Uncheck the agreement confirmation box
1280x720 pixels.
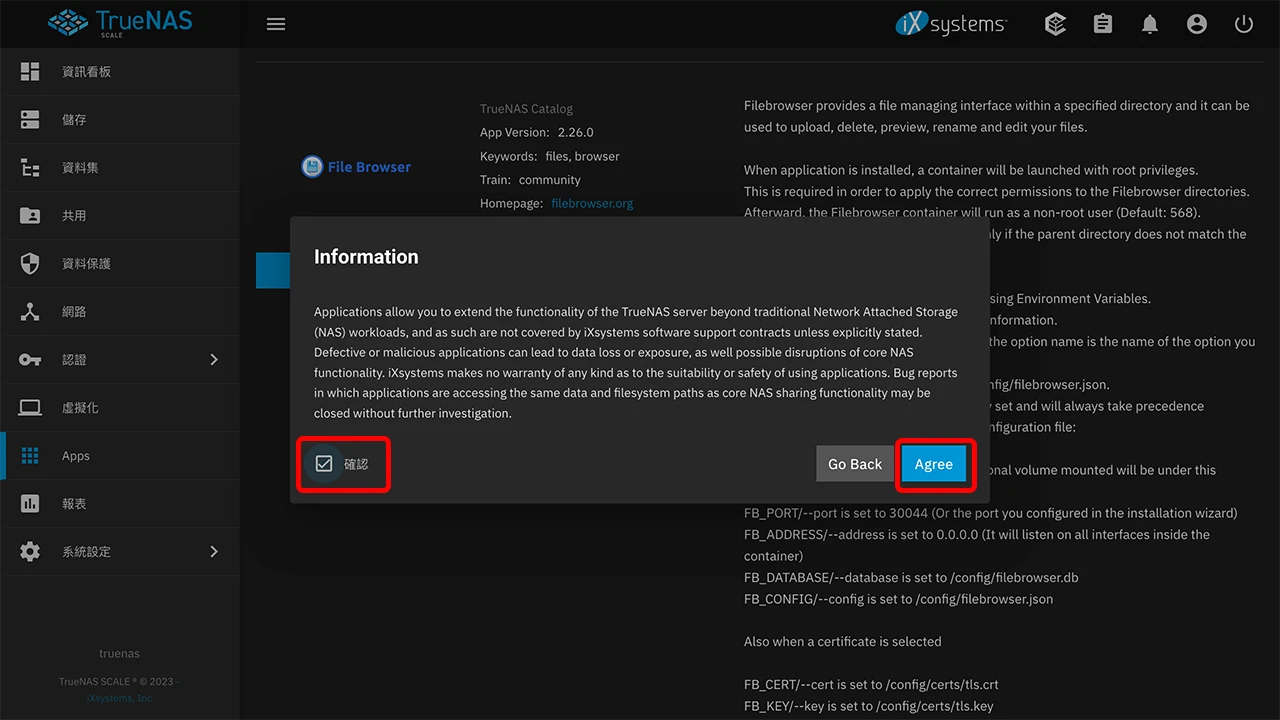point(324,463)
